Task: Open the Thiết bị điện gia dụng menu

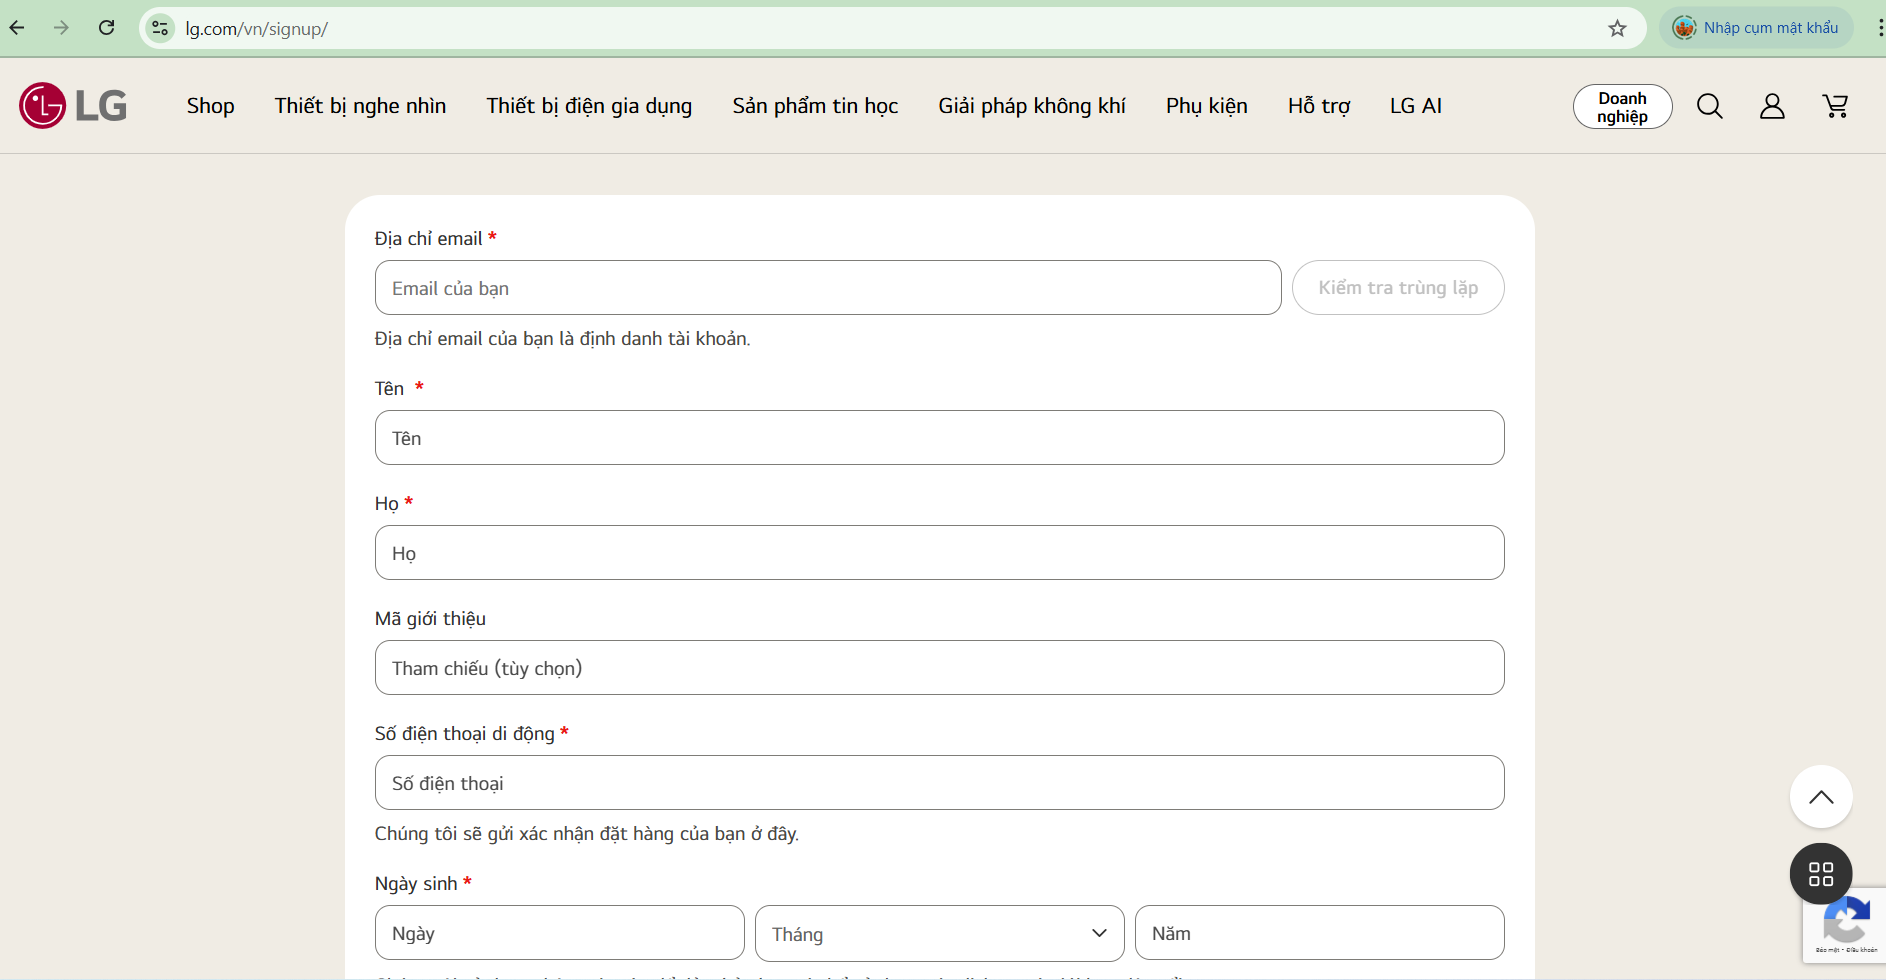Action: pyautogui.click(x=589, y=106)
